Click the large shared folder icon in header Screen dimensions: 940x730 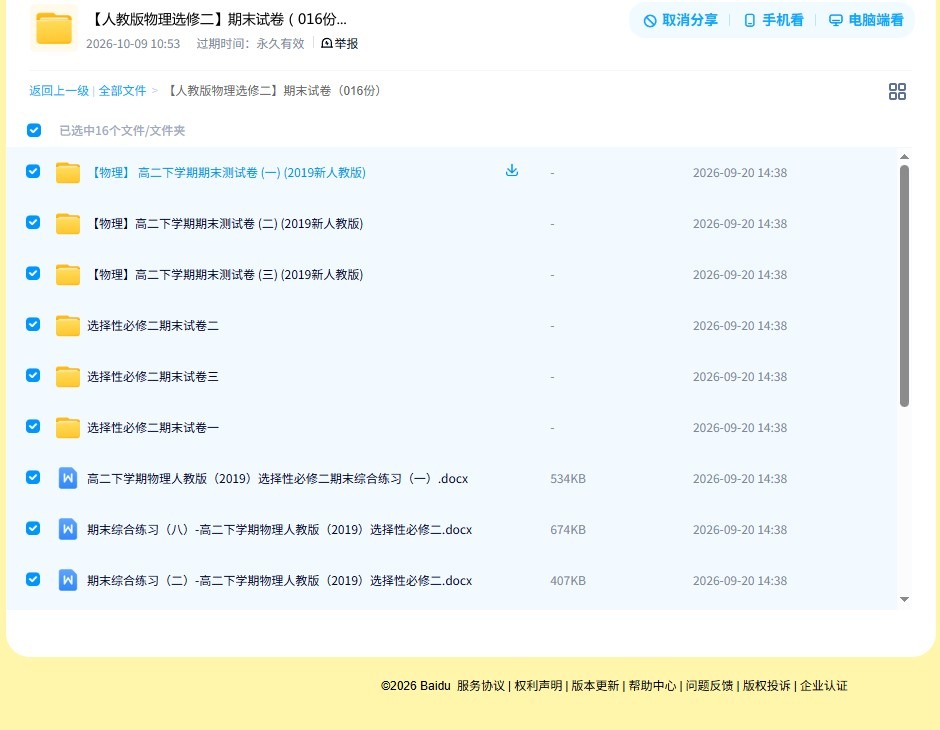(53, 28)
